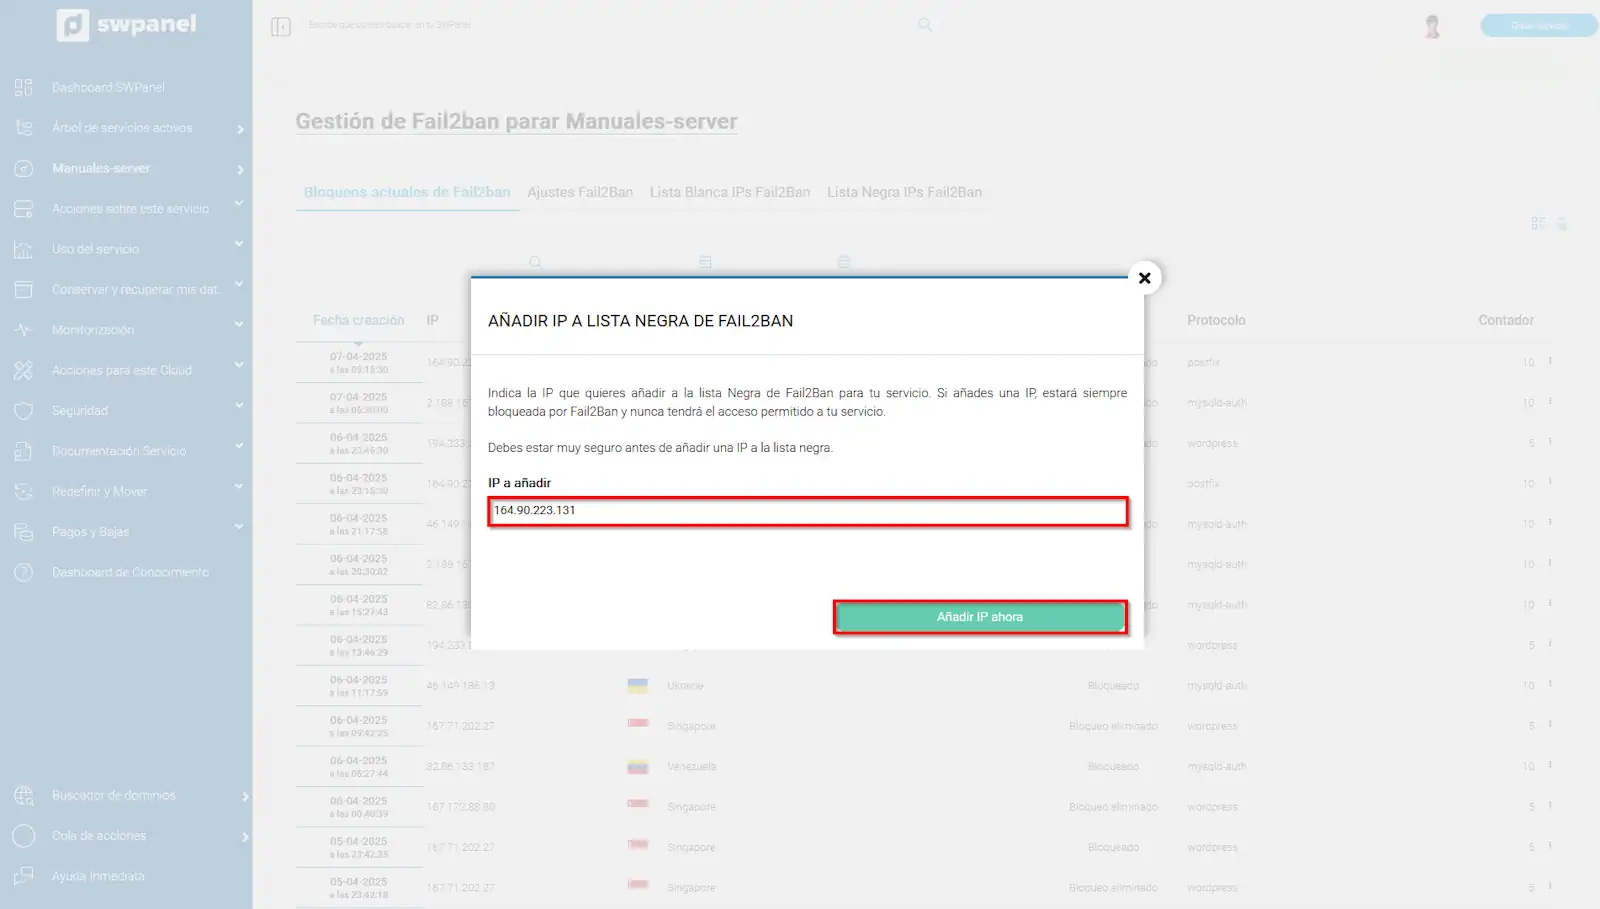This screenshot has height=909, width=1600.
Task: Expand Acciones sobre este servicio arrow
Action: click(x=239, y=204)
